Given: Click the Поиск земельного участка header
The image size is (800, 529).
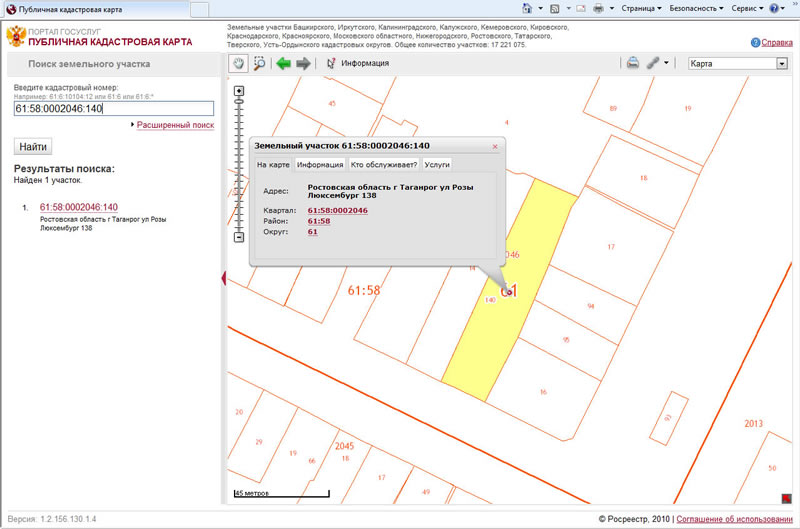Looking at the screenshot, I should coord(89,64).
